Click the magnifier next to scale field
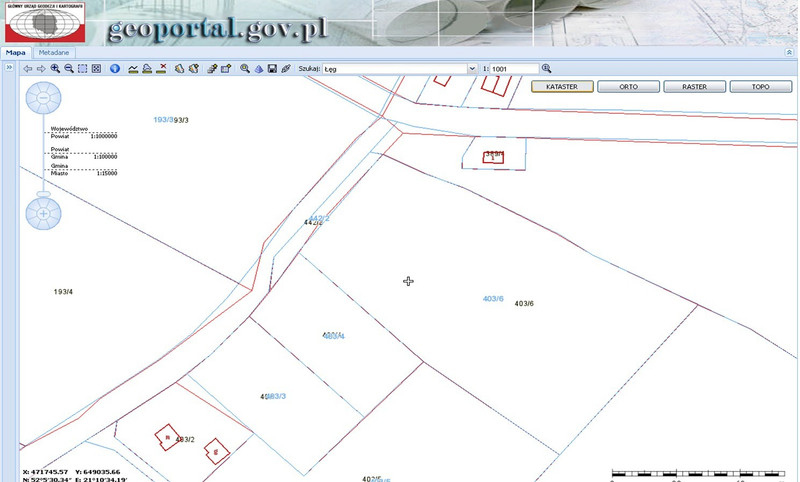Screen dimensions: 800x482 (x=547, y=69)
